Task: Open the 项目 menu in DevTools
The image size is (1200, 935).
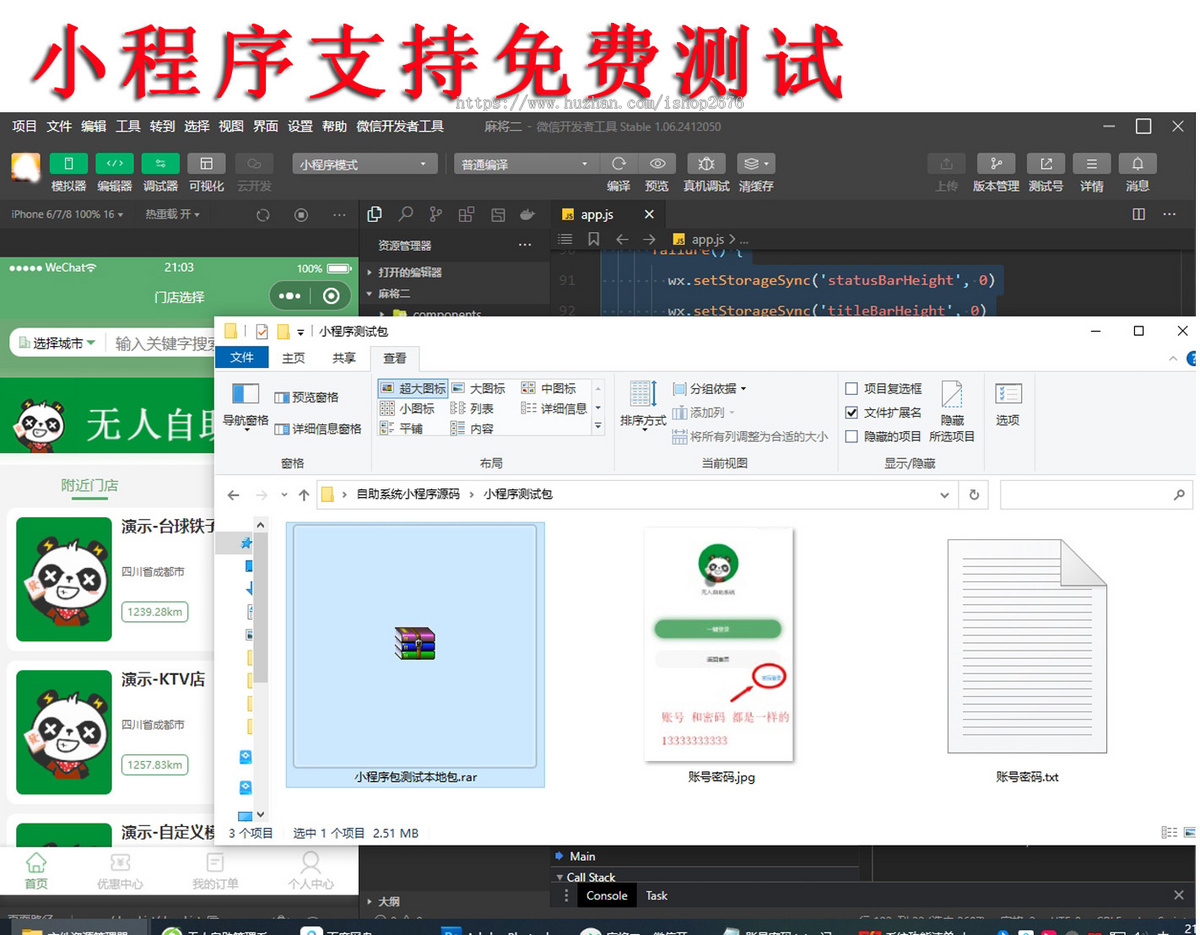Action: (x=24, y=126)
